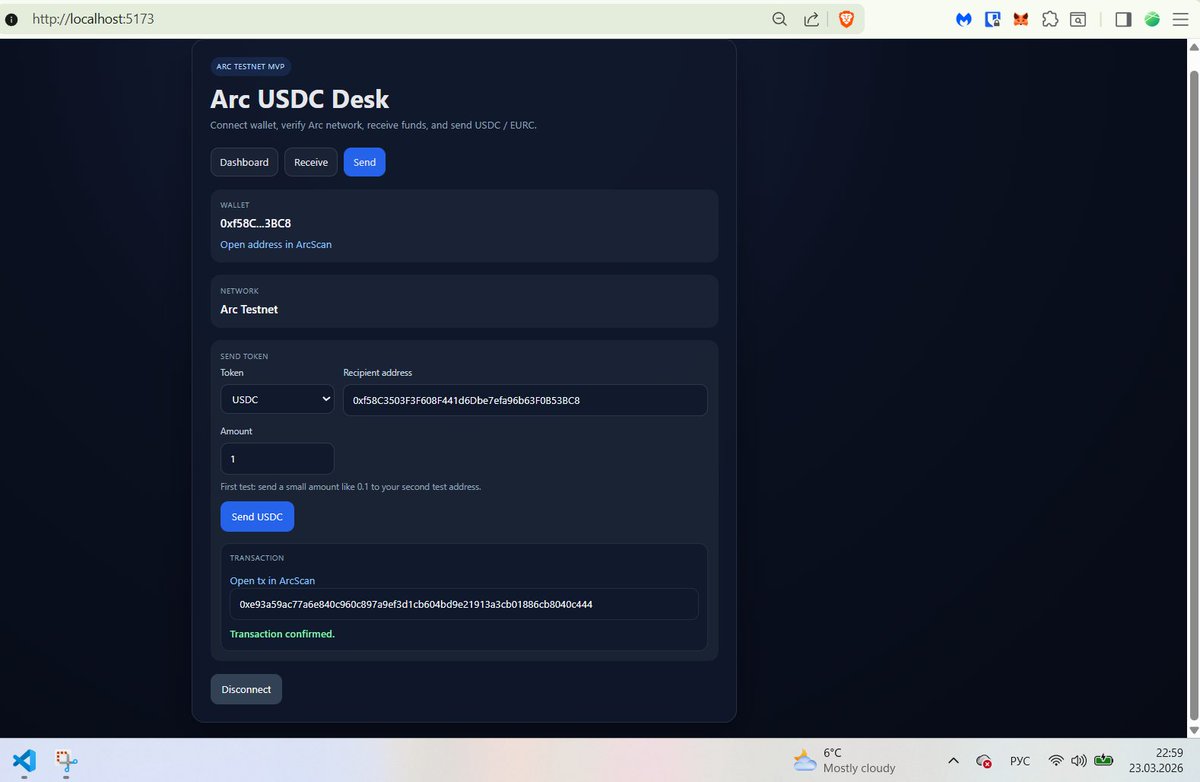This screenshot has width=1200, height=782.
Task: Click the localhost:5173 address bar URL
Action: [94, 19]
